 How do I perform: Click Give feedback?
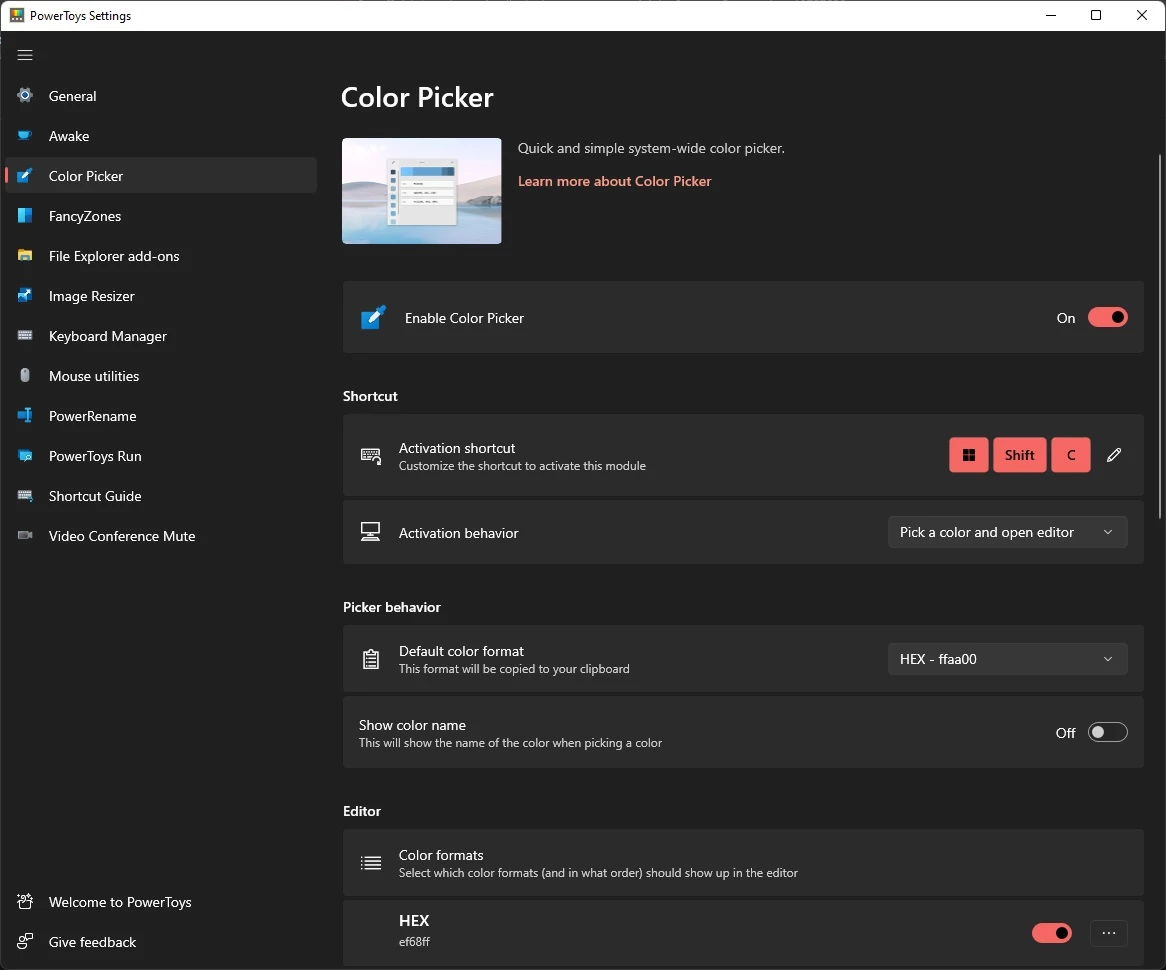[161, 942]
